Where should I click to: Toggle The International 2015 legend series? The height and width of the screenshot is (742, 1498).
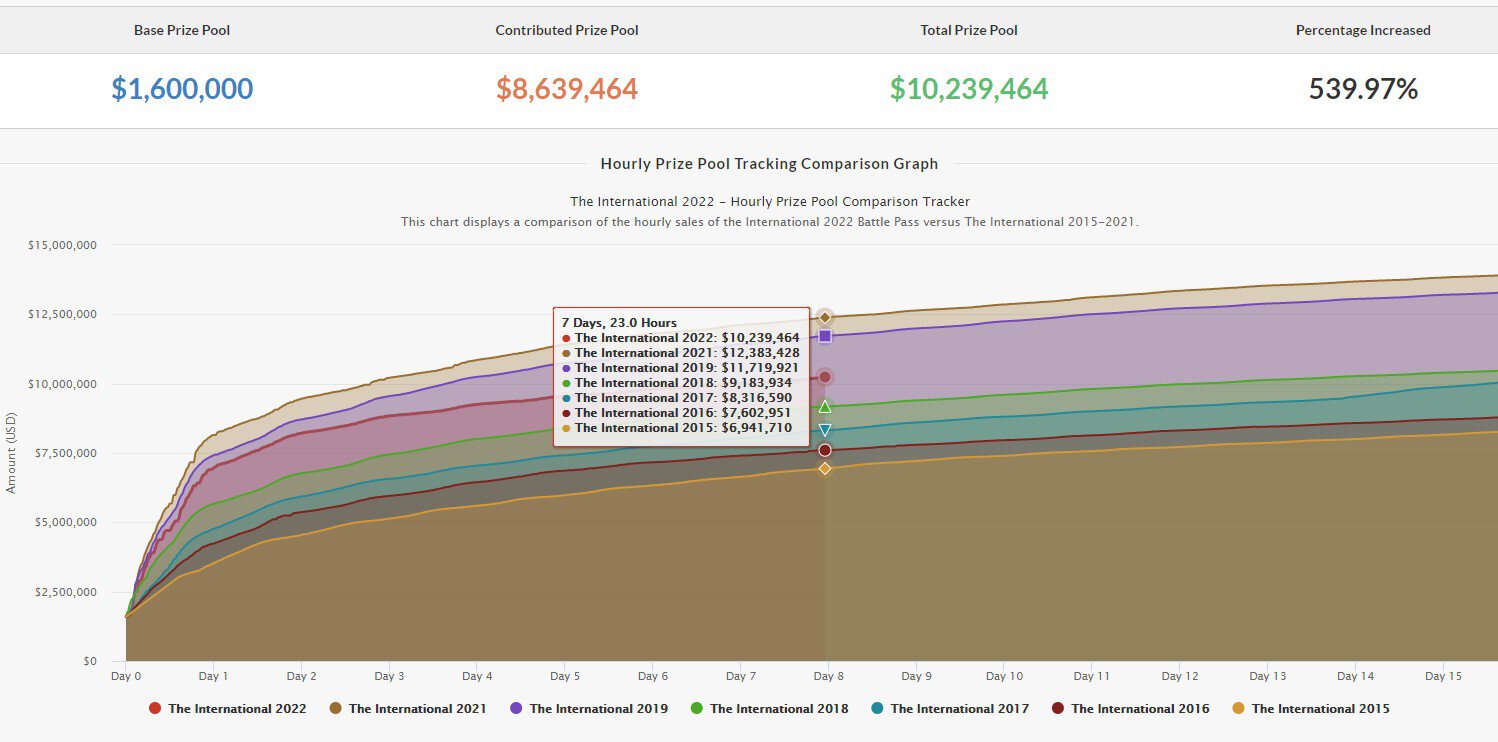tap(1311, 708)
